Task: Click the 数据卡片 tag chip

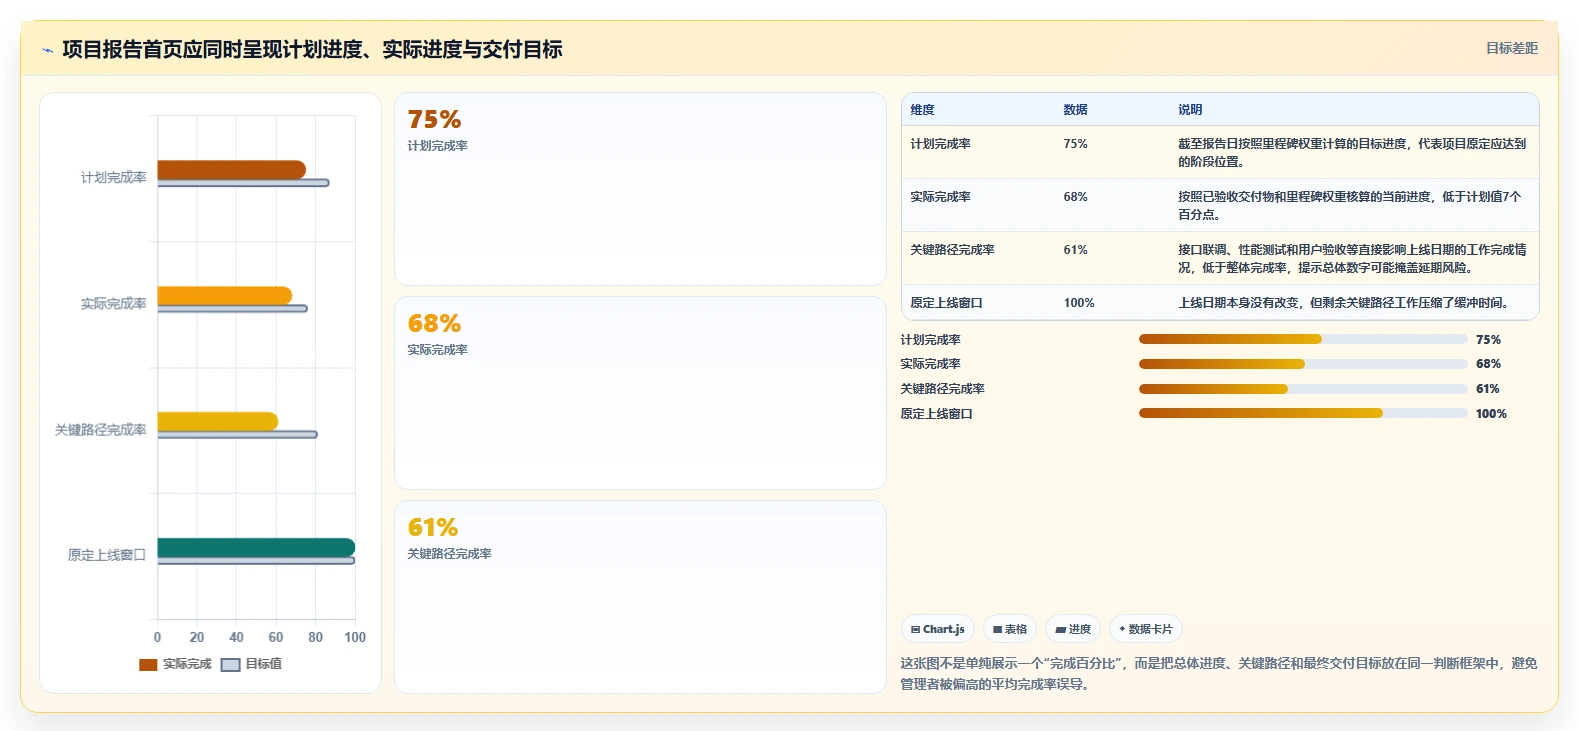Action: click(1146, 629)
